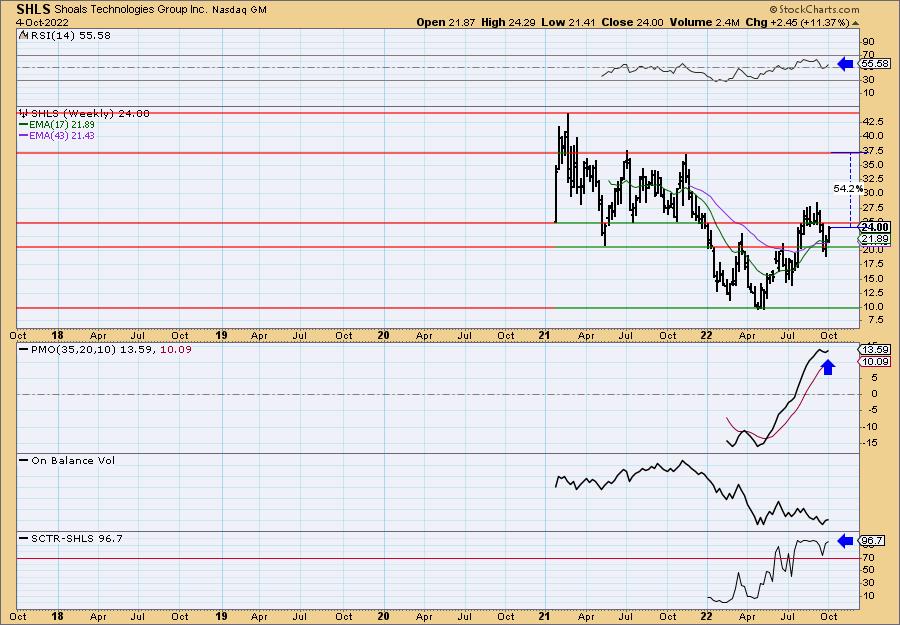Image resolution: width=900 pixels, height=625 pixels.
Task: Click the PMO(35,20,10) 13.59, 10.09 label
Action: (110, 350)
